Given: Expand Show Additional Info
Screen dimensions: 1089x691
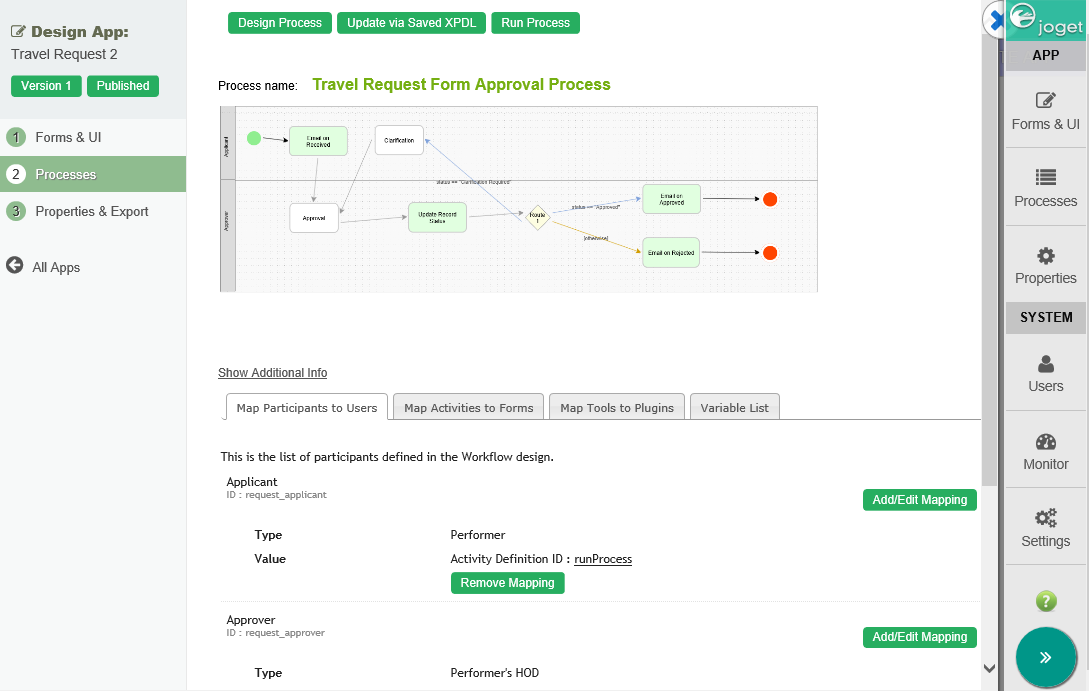Looking at the screenshot, I should tap(272, 373).
